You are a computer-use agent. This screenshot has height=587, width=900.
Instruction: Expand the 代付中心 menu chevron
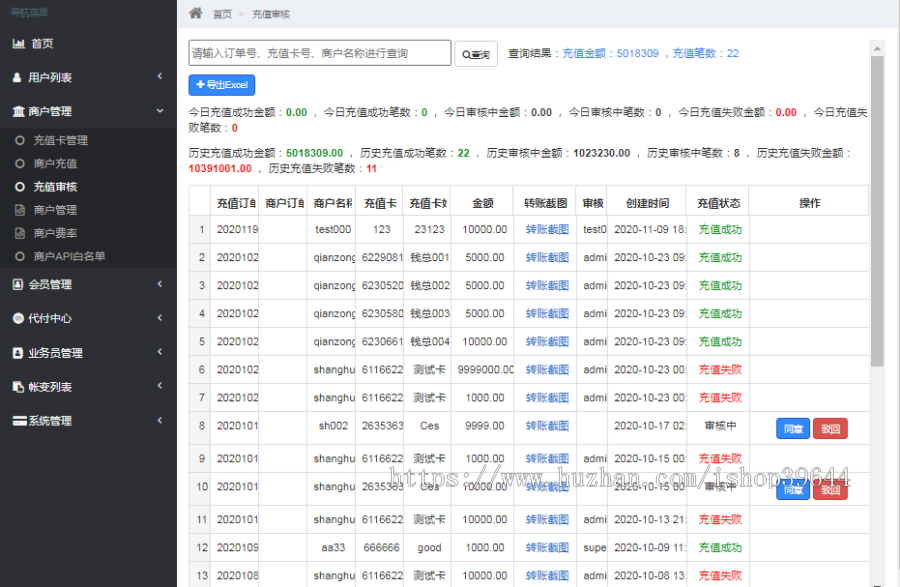click(160, 317)
